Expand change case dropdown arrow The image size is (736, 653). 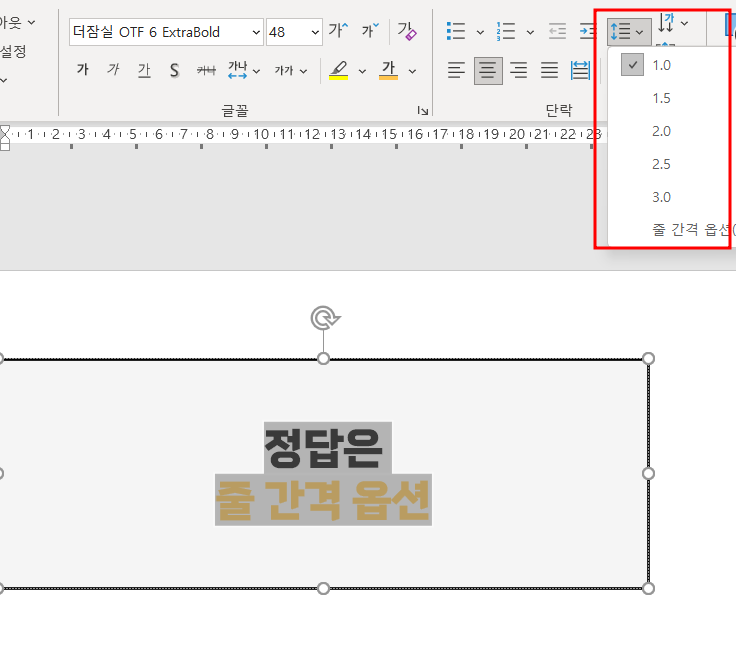[x=303, y=71]
